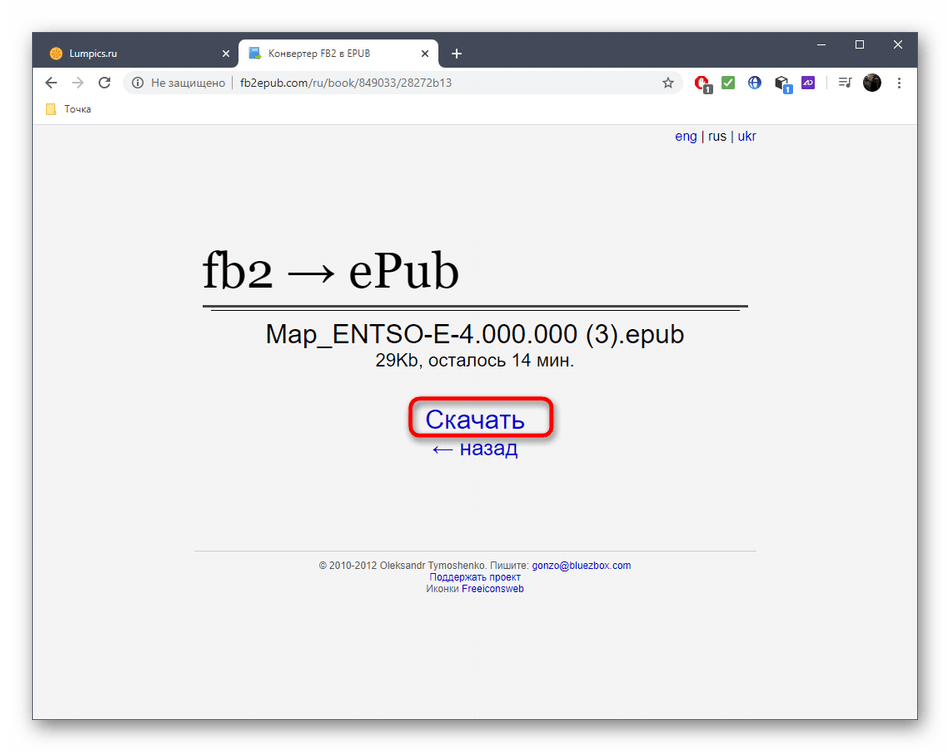
Task: Open the red ad blocker extension icon
Action: tap(703, 84)
